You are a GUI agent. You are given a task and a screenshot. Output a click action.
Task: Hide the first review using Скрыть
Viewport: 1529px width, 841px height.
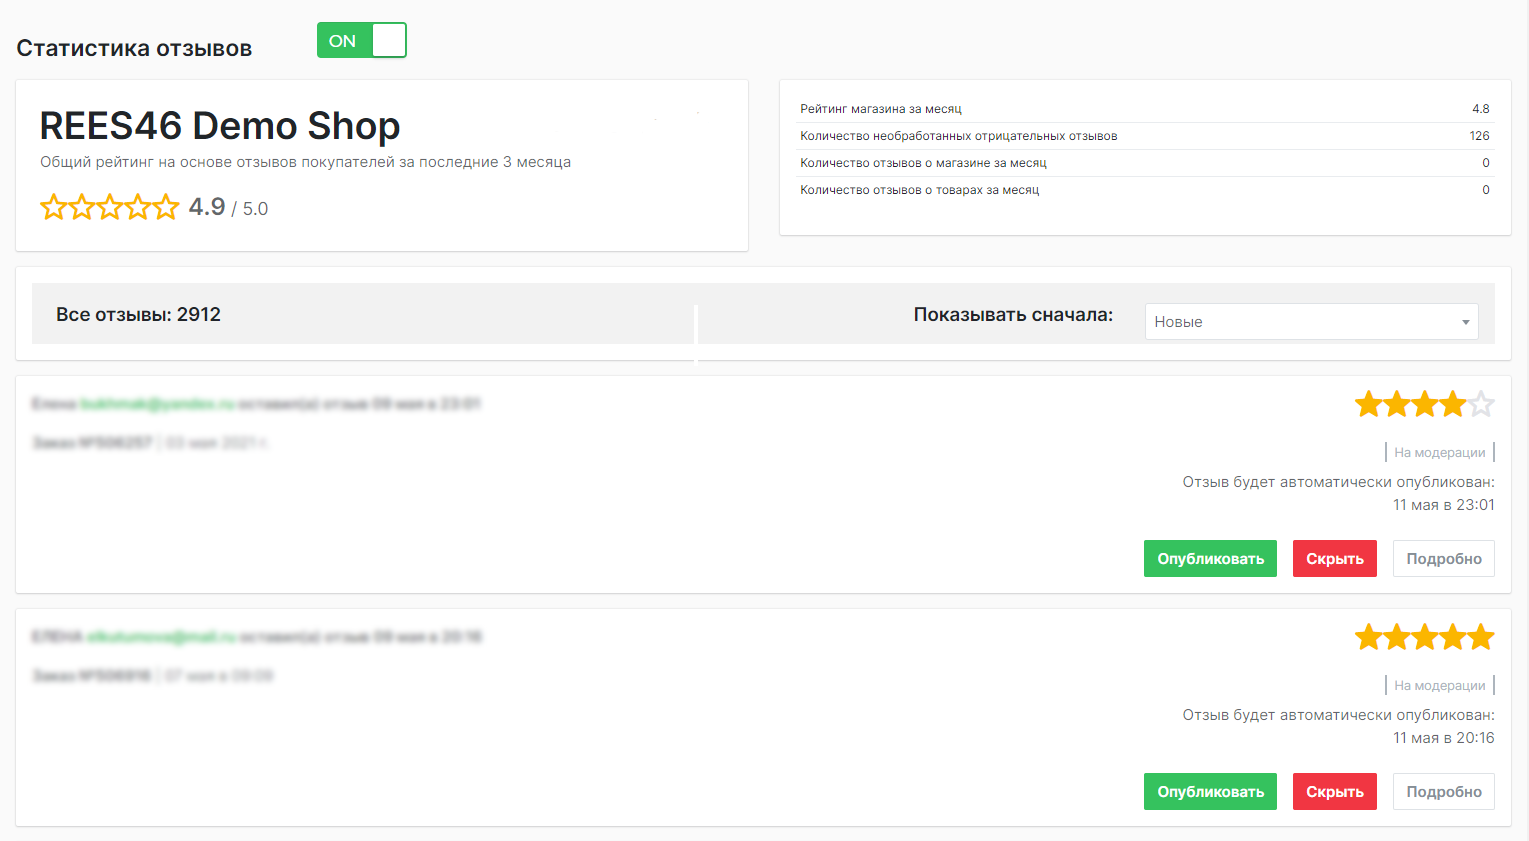[1334, 559]
